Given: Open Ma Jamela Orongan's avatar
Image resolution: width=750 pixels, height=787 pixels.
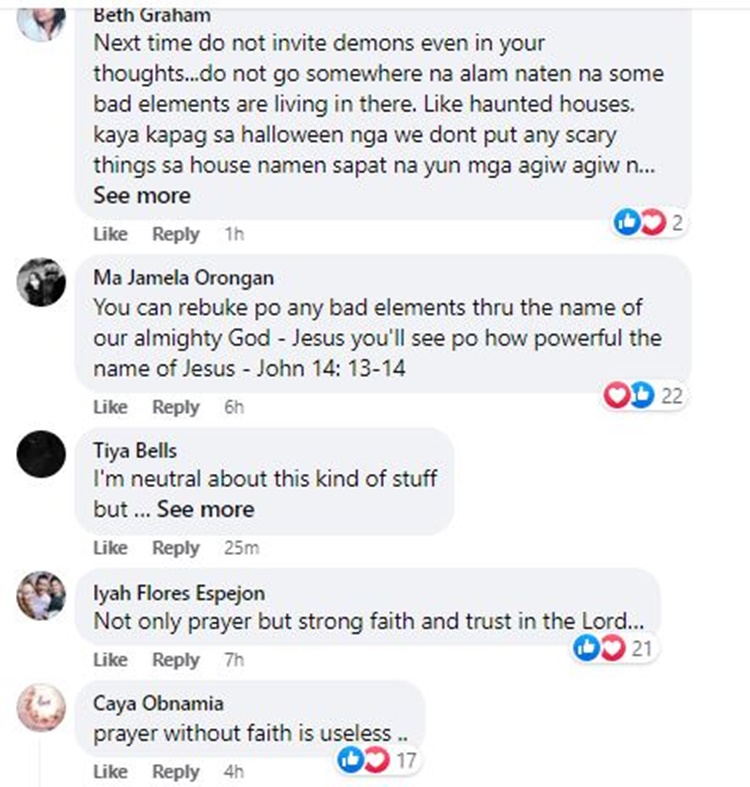Looking at the screenshot, I should pyautogui.click(x=41, y=282).
